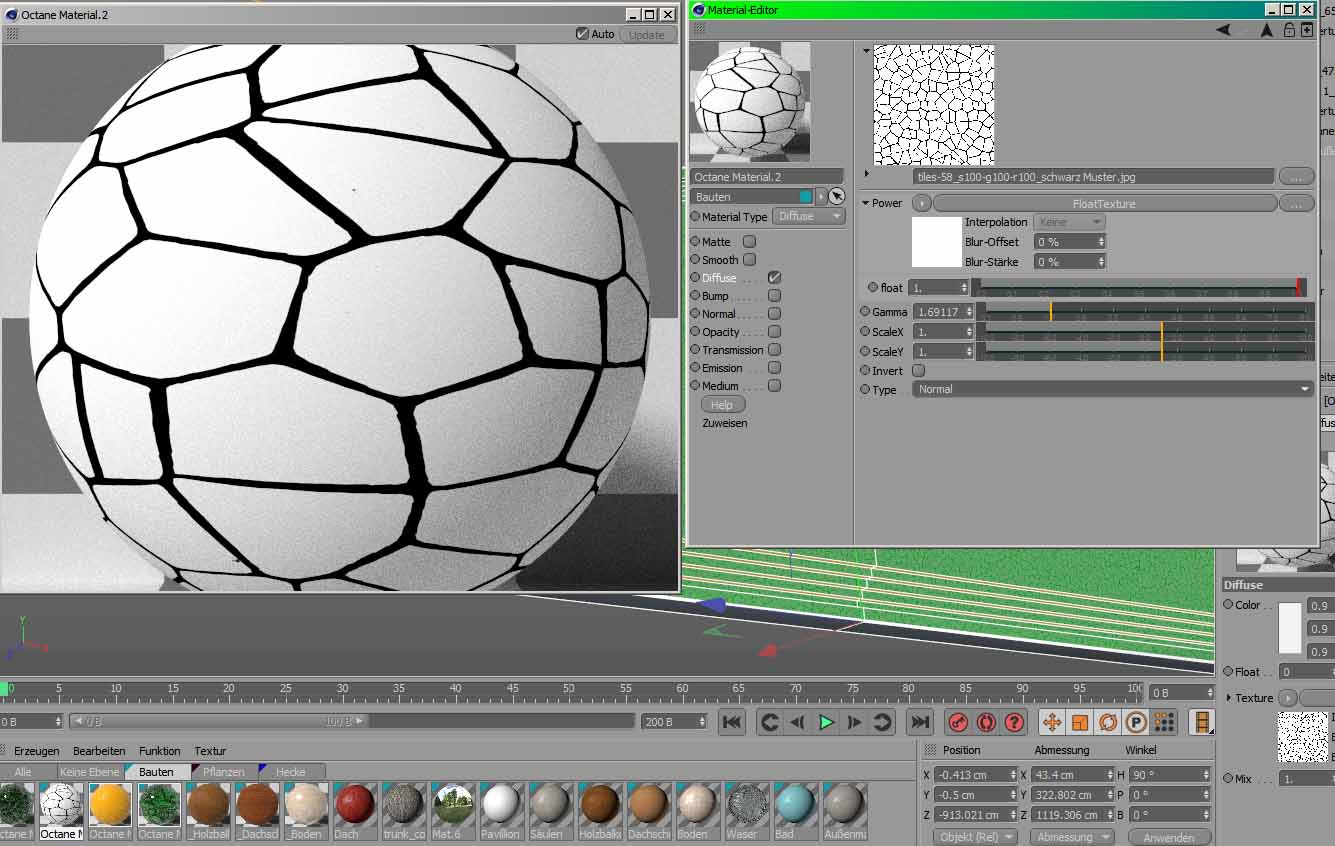1335x846 pixels.
Task: Enable the Bump channel
Action: (x=774, y=296)
